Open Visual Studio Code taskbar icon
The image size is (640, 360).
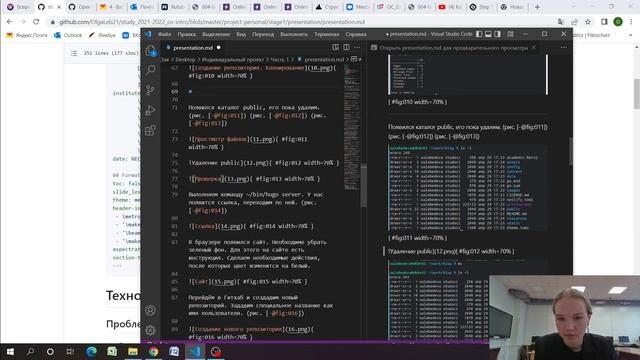click(195, 351)
